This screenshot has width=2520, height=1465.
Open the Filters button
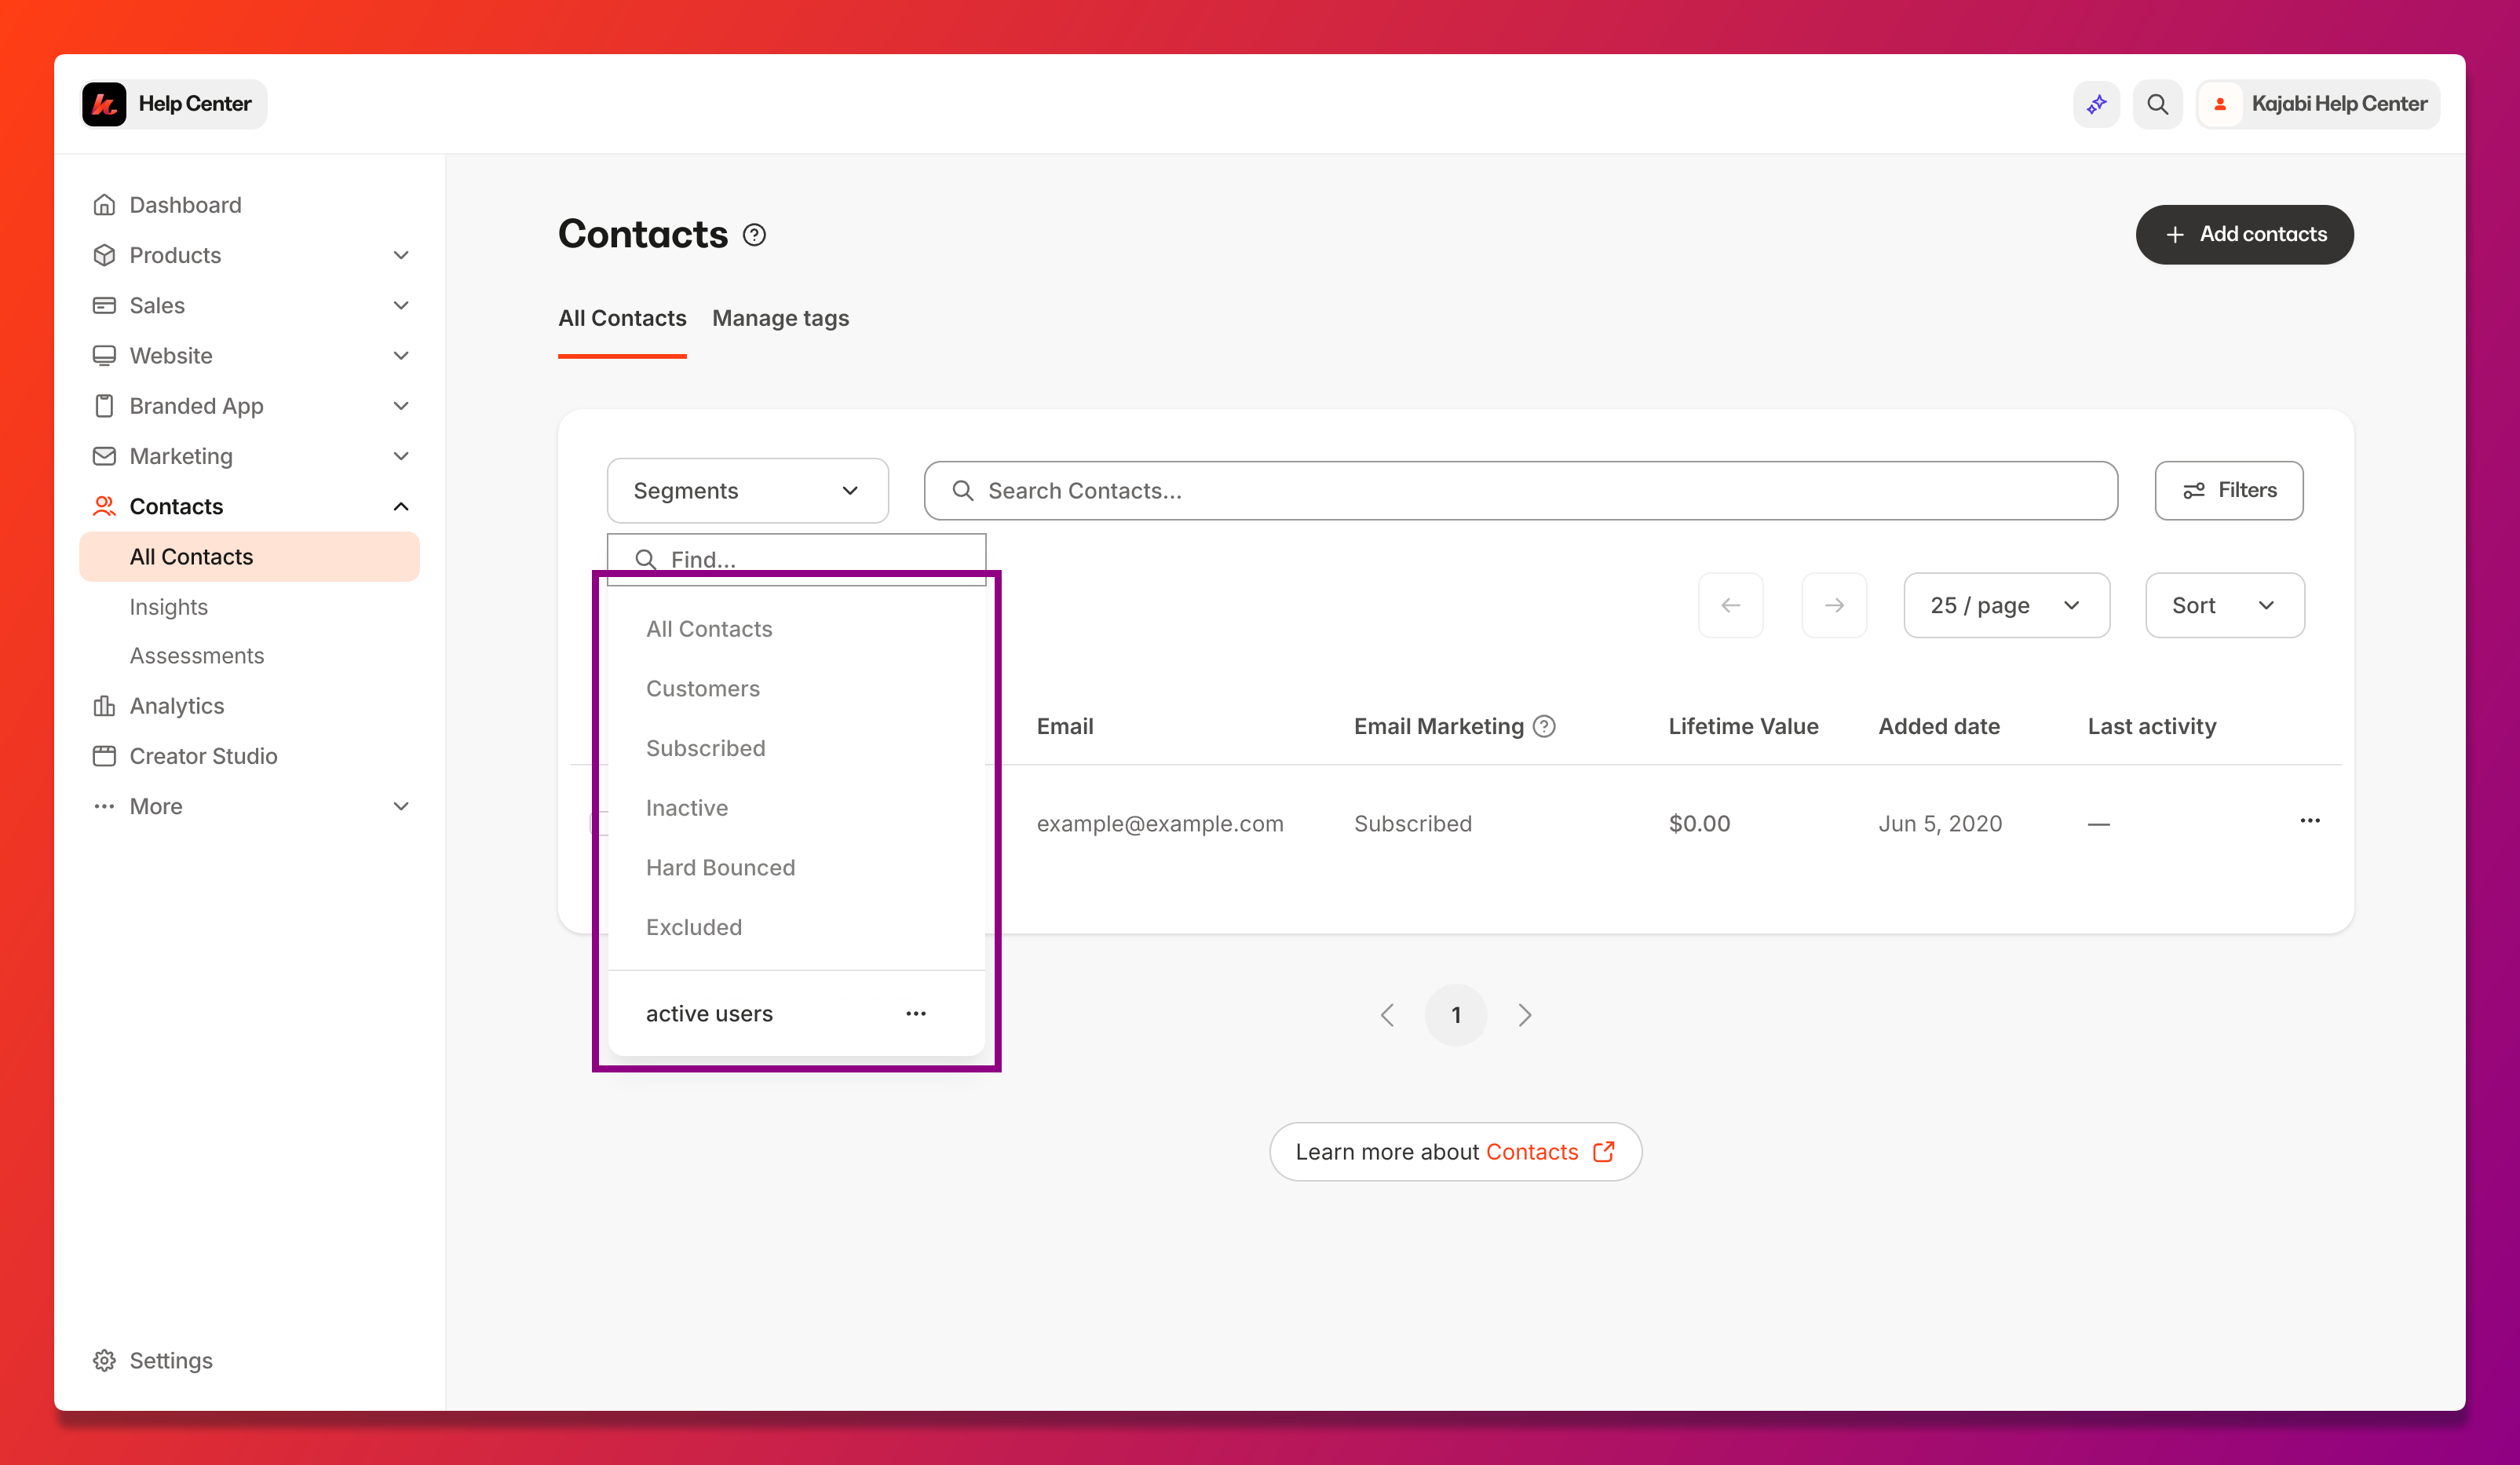click(x=2229, y=491)
